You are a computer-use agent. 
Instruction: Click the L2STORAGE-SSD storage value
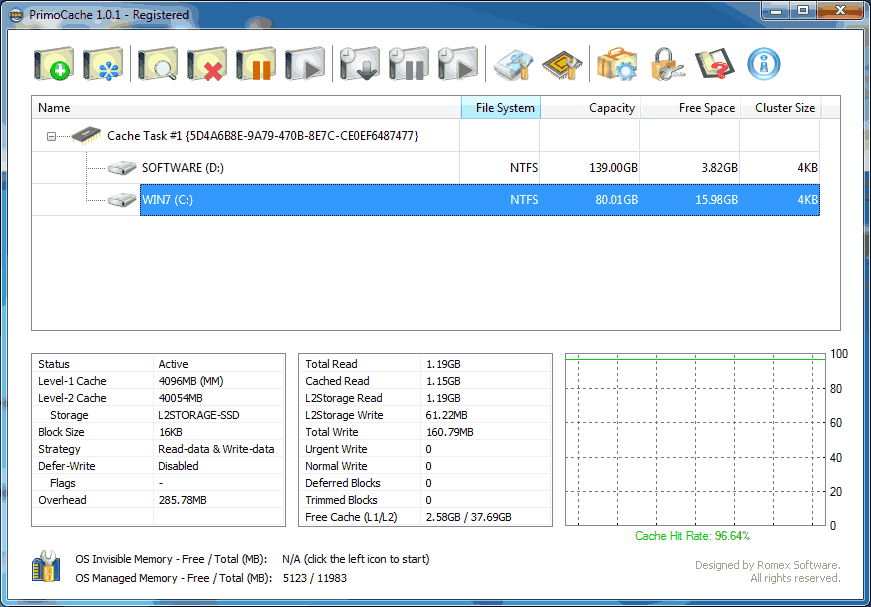[x=199, y=415]
